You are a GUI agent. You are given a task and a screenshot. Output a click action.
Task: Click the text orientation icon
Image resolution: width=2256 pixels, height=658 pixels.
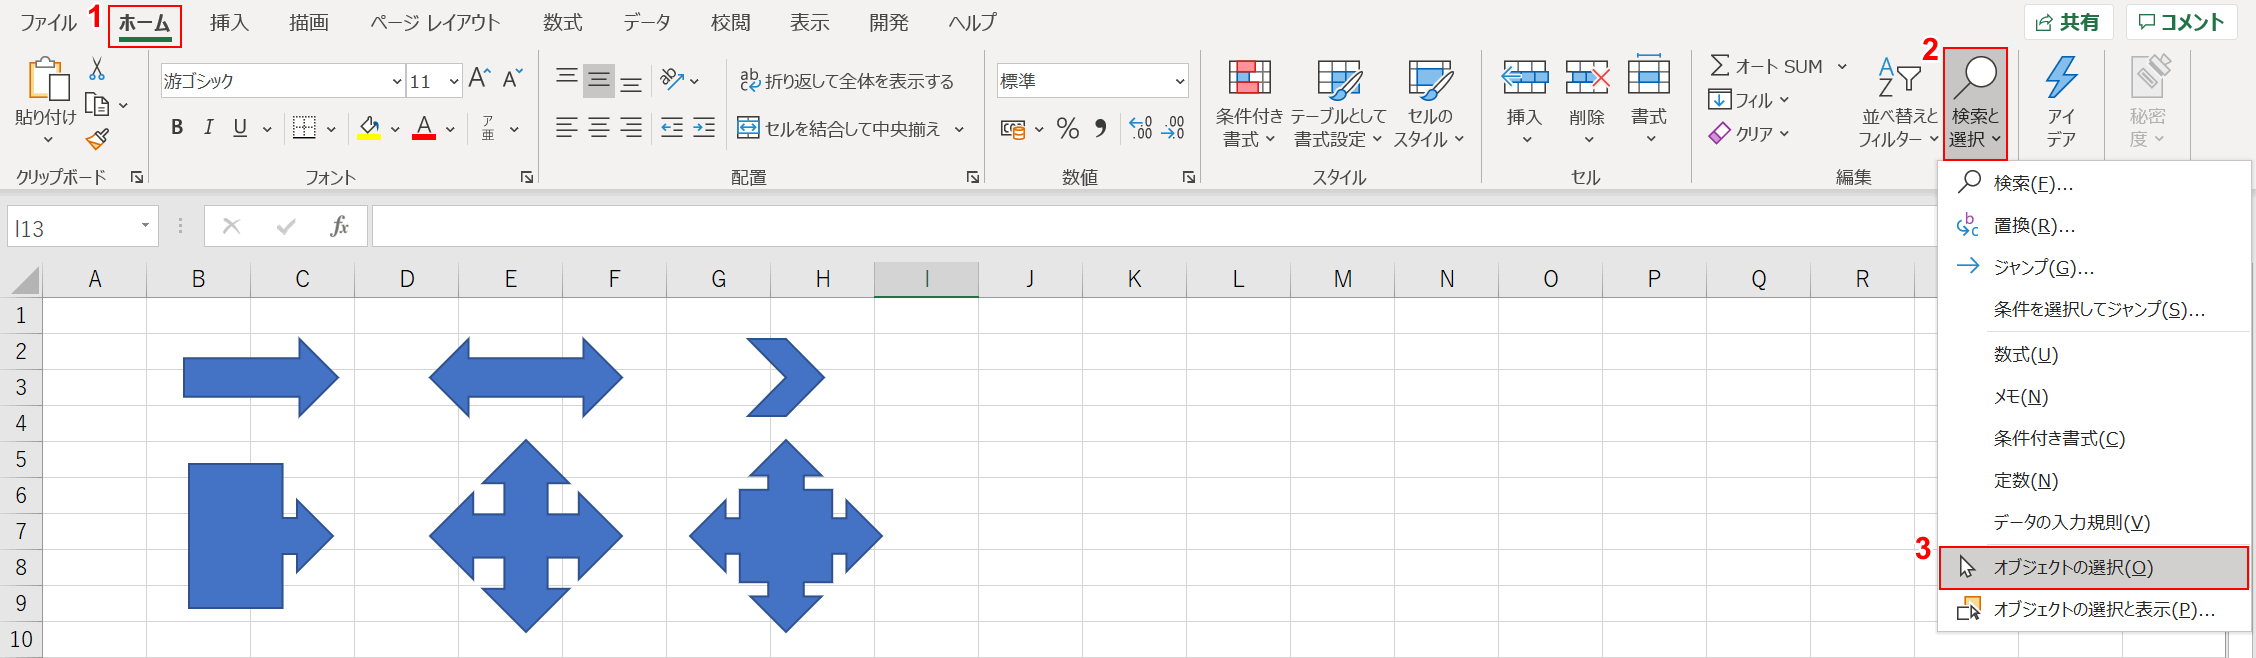[672, 79]
